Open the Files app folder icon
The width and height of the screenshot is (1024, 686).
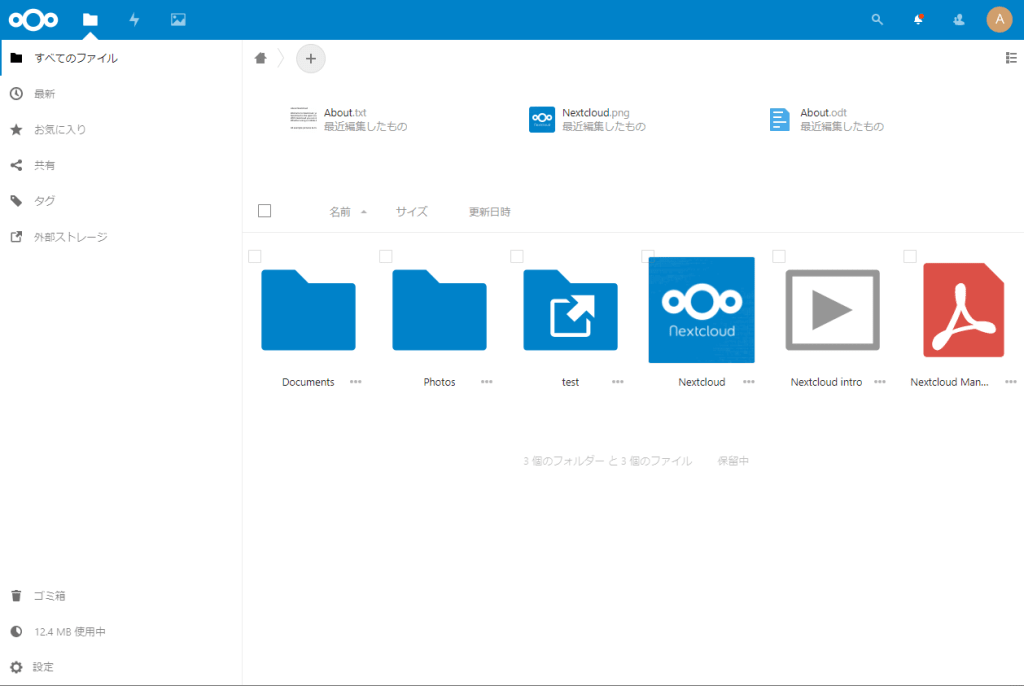[x=90, y=20]
